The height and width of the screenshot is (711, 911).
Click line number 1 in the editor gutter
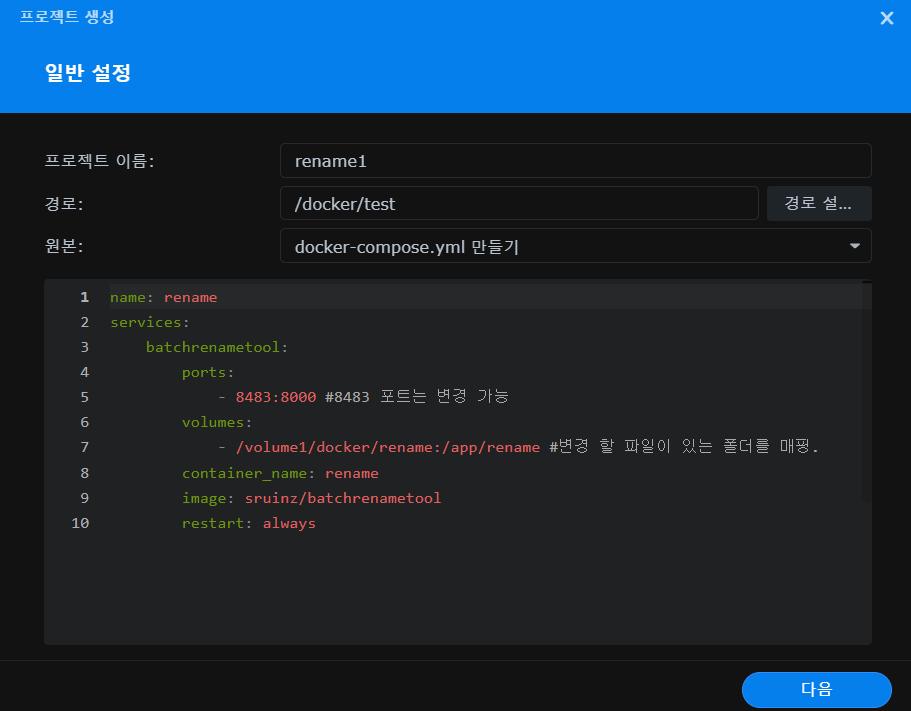coord(85,297)
